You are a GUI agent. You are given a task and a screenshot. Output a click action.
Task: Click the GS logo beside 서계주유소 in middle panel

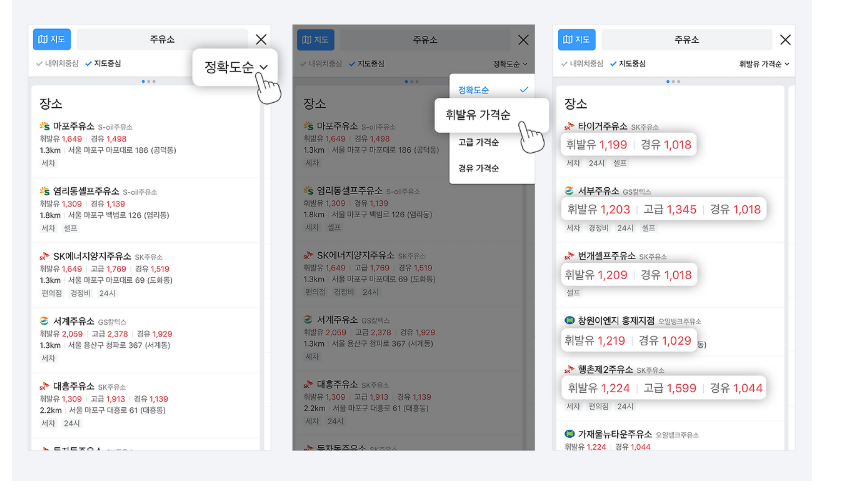point(308,320)
